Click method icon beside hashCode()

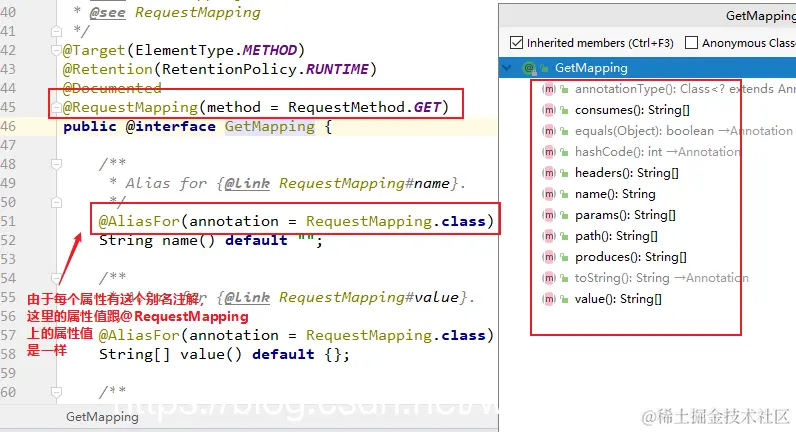[x=548, y=152]
